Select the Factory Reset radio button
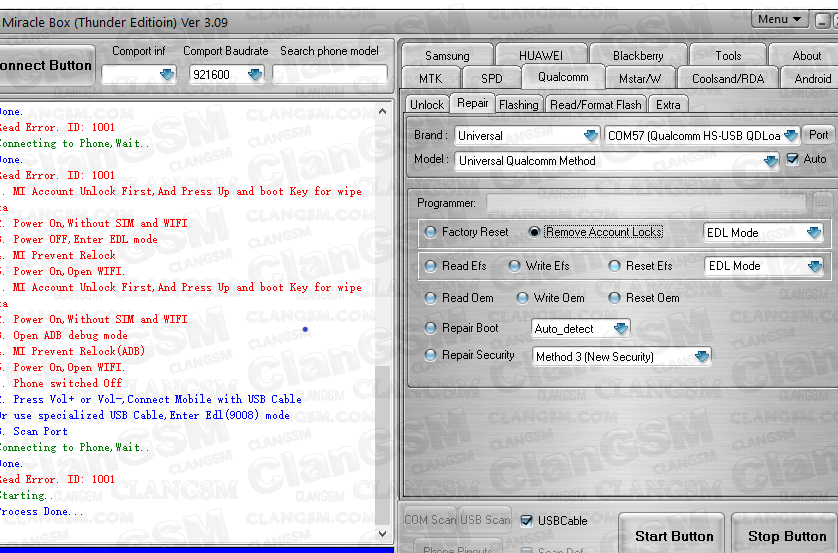The width and height of the screenshot is (838, 553). click(430, 232)
